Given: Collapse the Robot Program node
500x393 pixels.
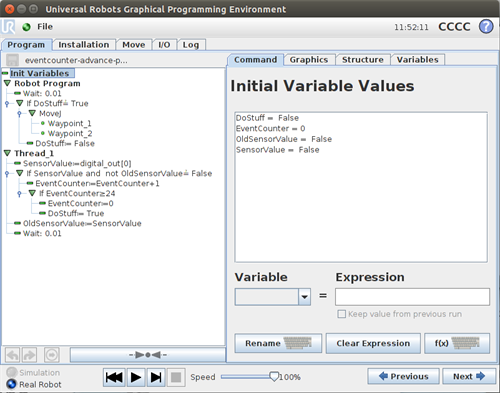Looking at the screenshot, I should coord(7,83).
